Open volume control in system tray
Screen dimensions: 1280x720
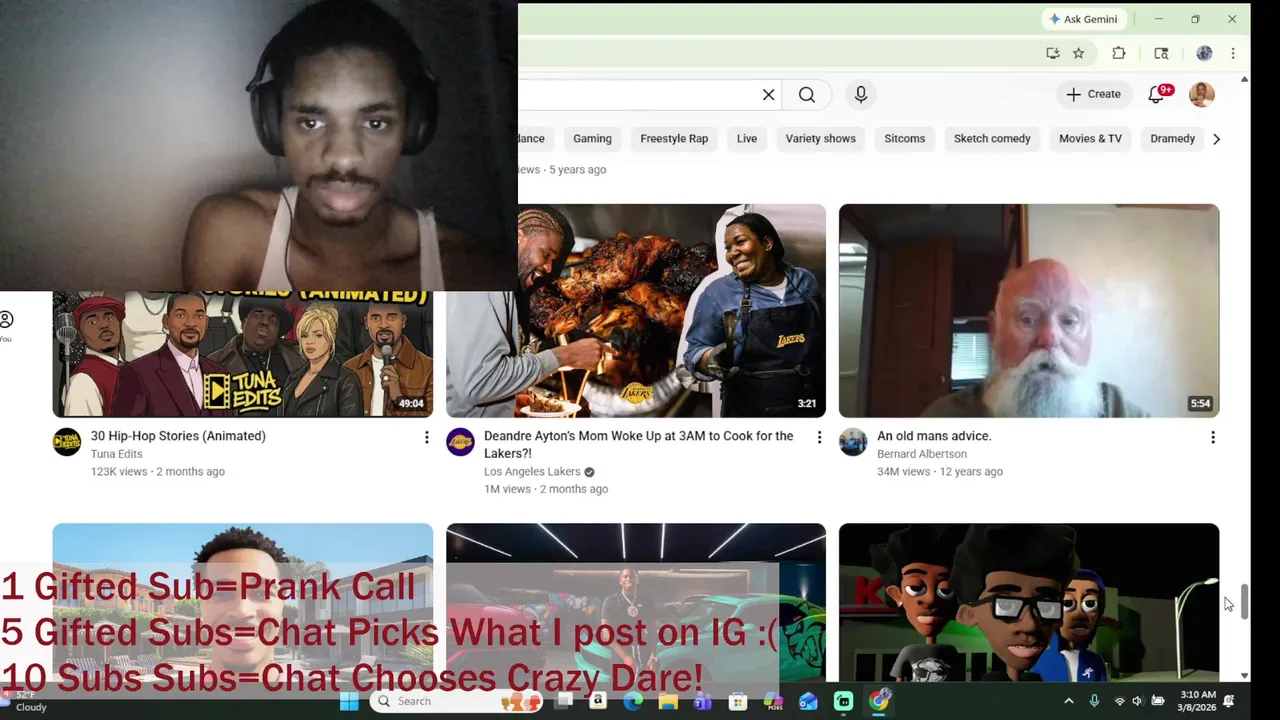pos(1137,701)
